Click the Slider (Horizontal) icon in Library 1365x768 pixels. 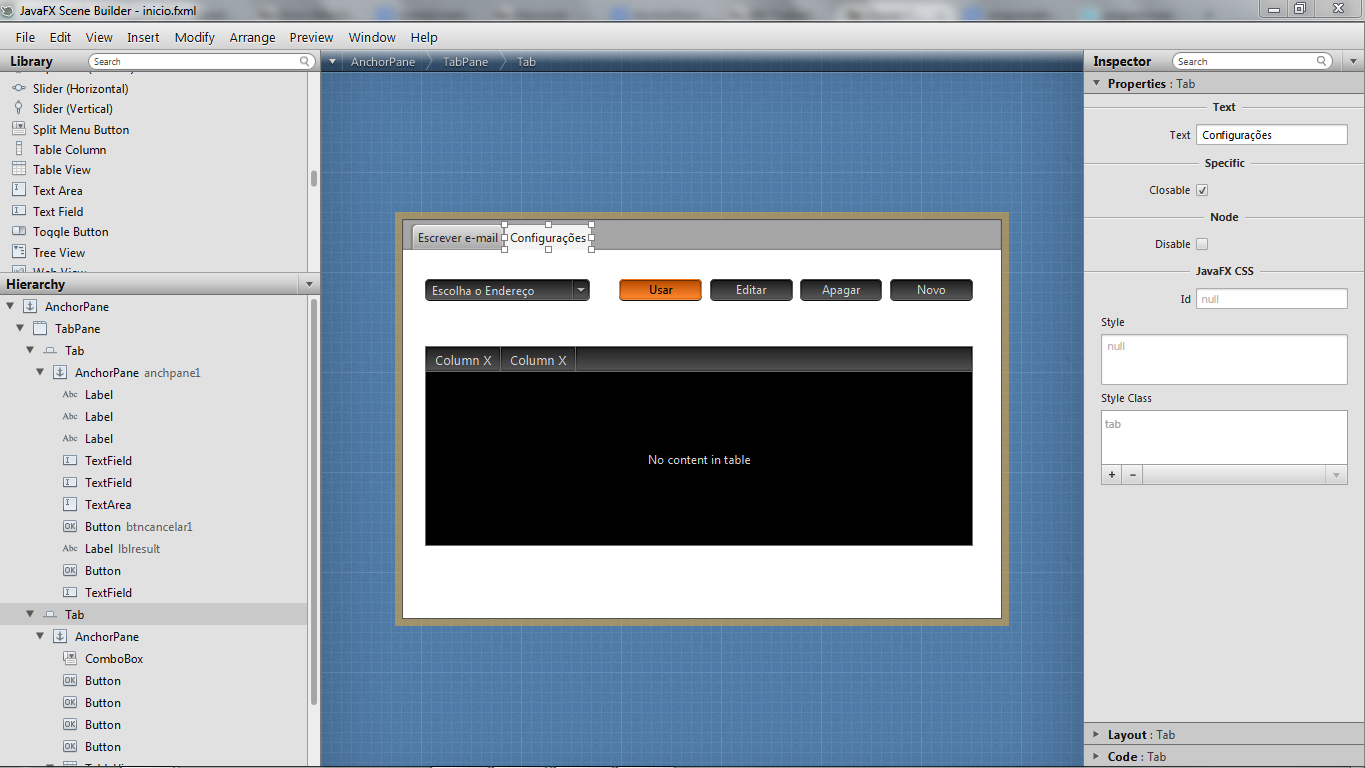click(19, 88)
